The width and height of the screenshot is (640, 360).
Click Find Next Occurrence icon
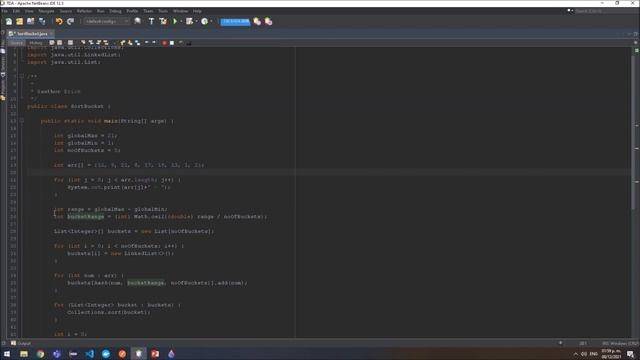(x=98, y=42)
